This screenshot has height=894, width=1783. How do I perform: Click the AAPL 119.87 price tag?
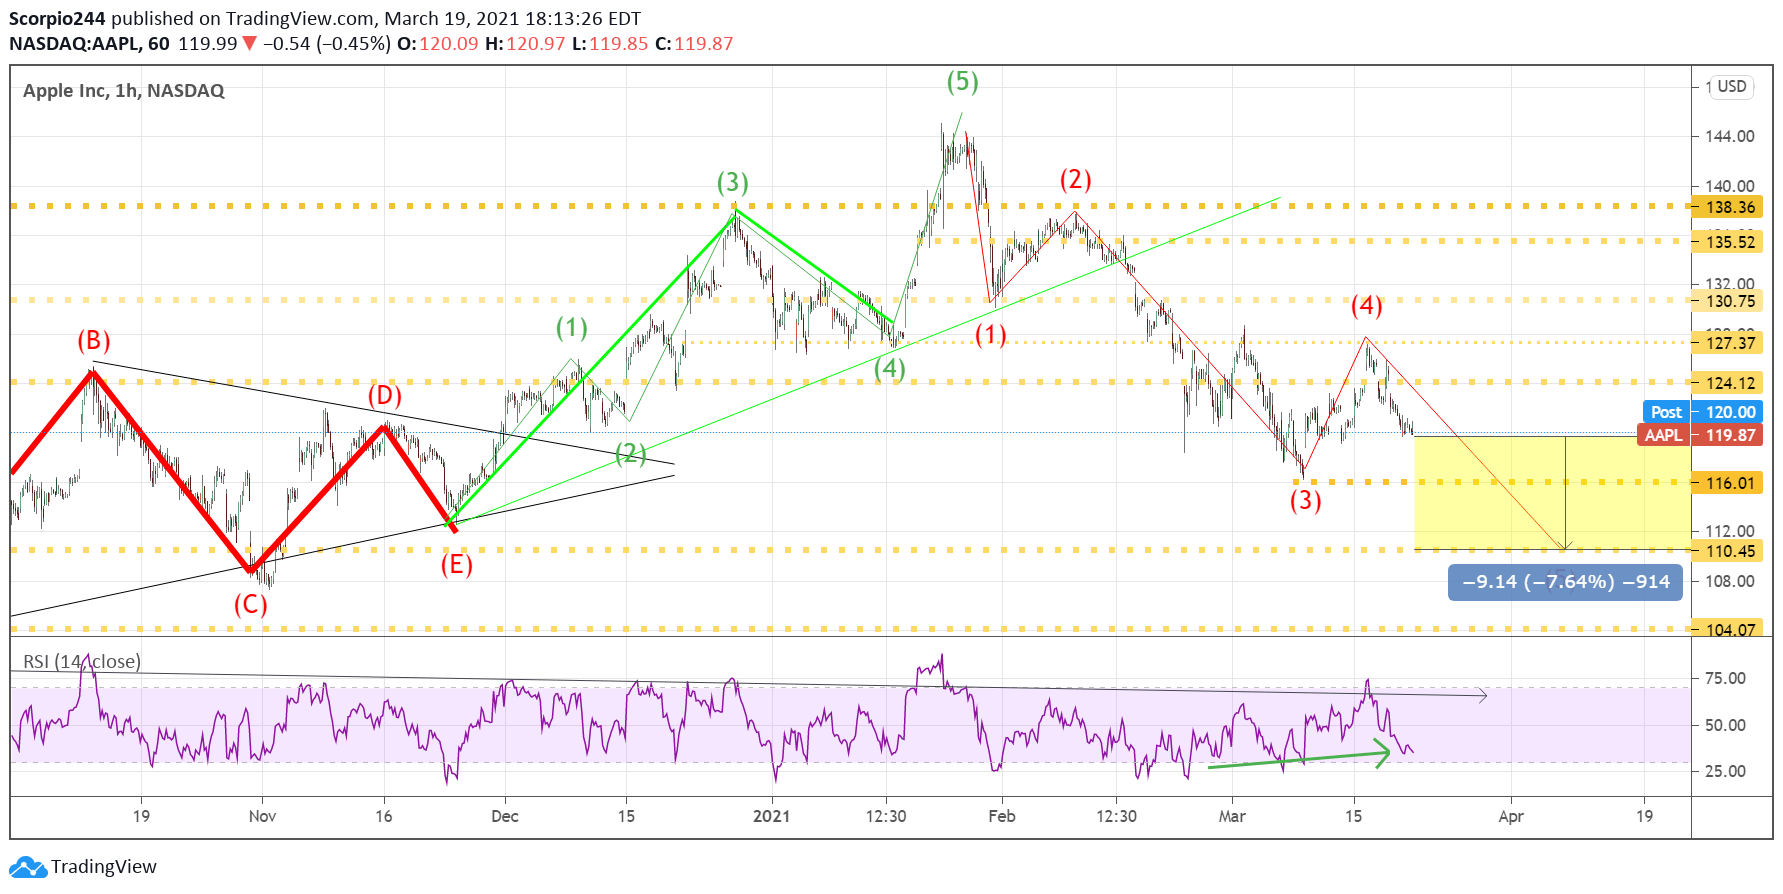point(1700,435)
